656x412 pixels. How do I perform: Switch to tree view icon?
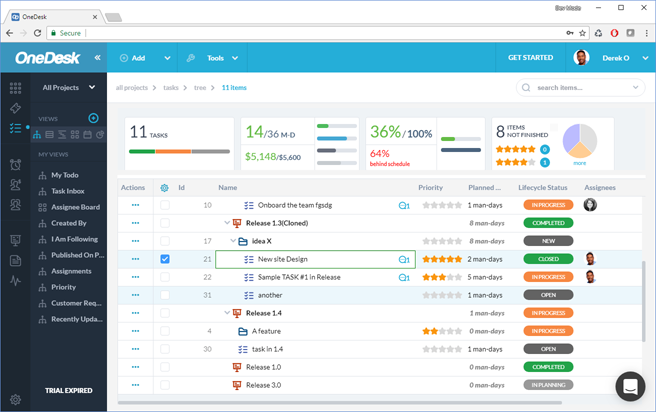(x=37, y=135)
